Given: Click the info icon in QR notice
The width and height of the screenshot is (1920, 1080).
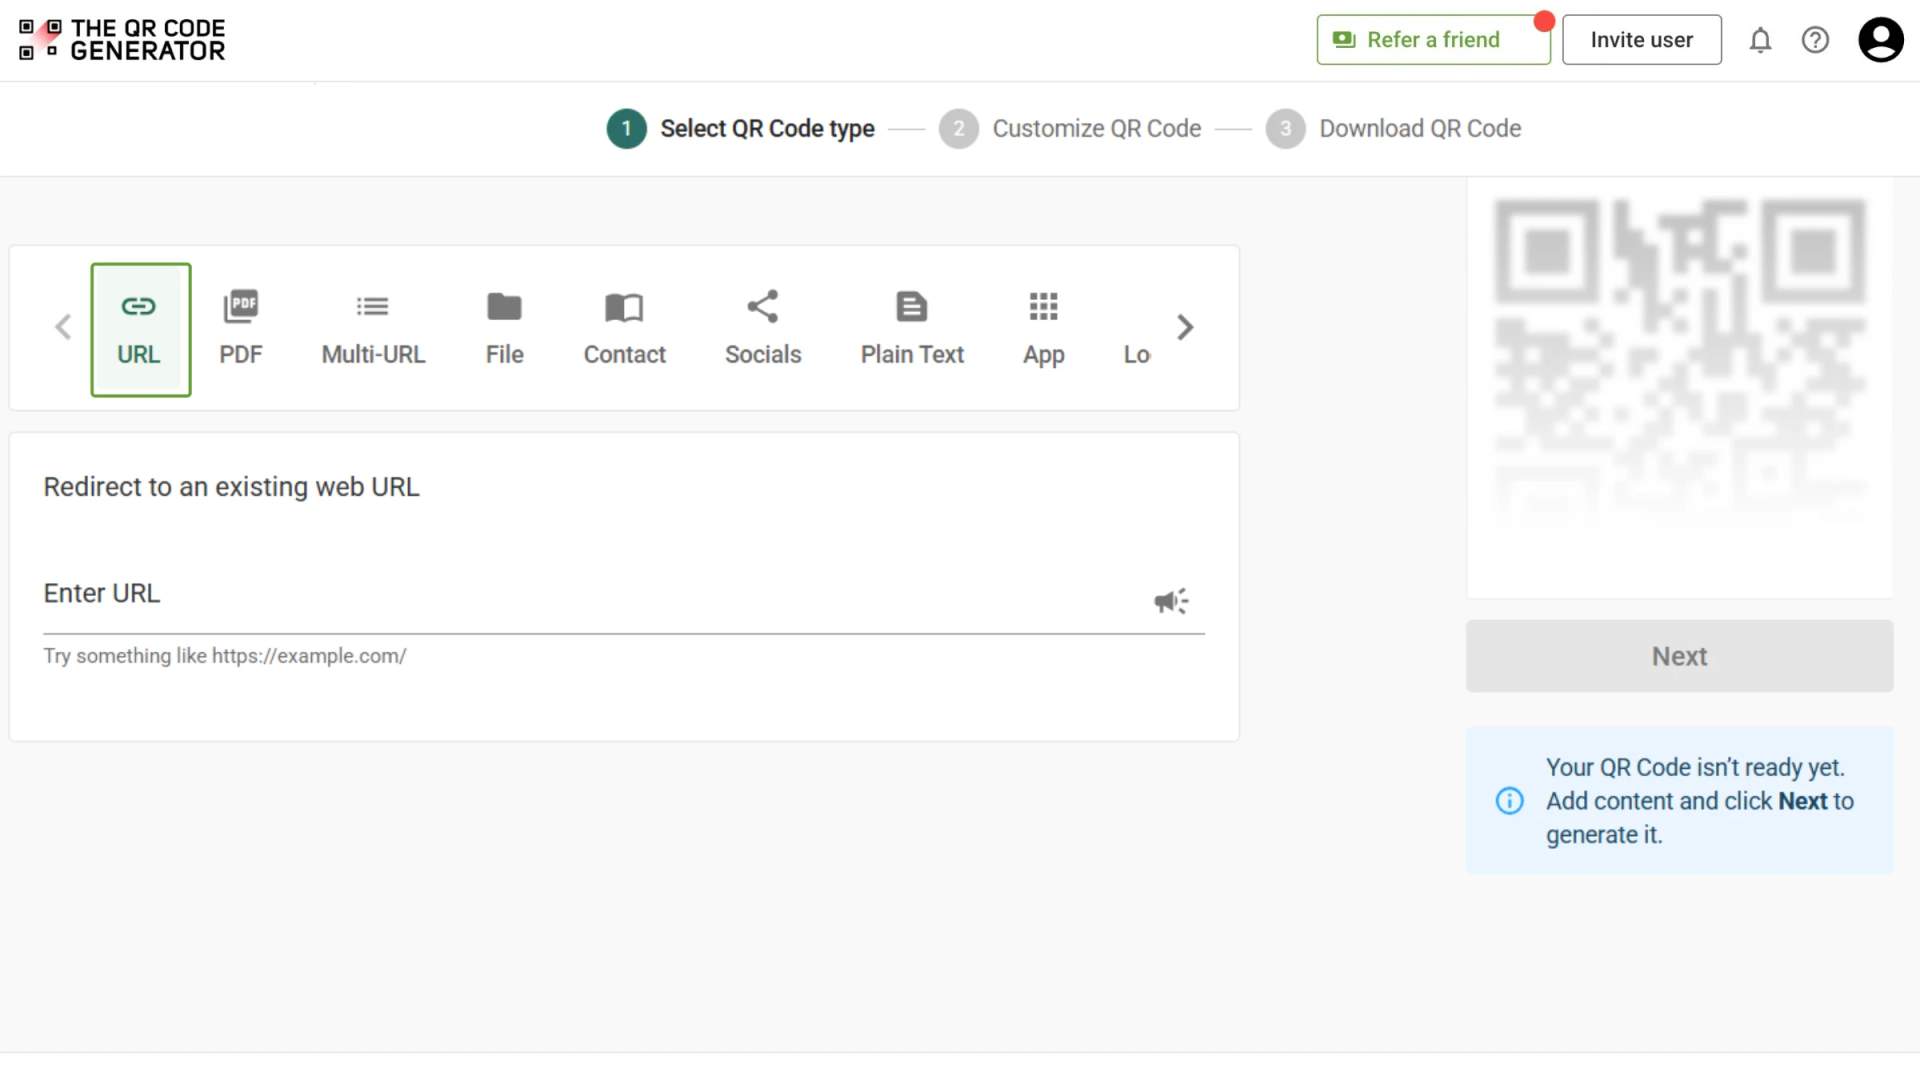Looking at the screenshot, I should pyautogui.click(x=1509, y=801).
